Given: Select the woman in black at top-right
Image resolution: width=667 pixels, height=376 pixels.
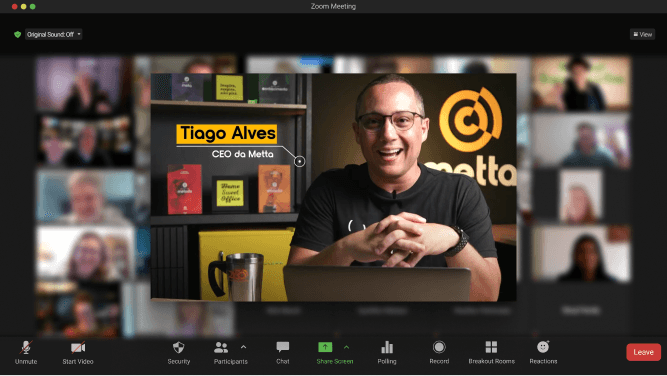Looking at the screenshot, I should click(581, 84).
